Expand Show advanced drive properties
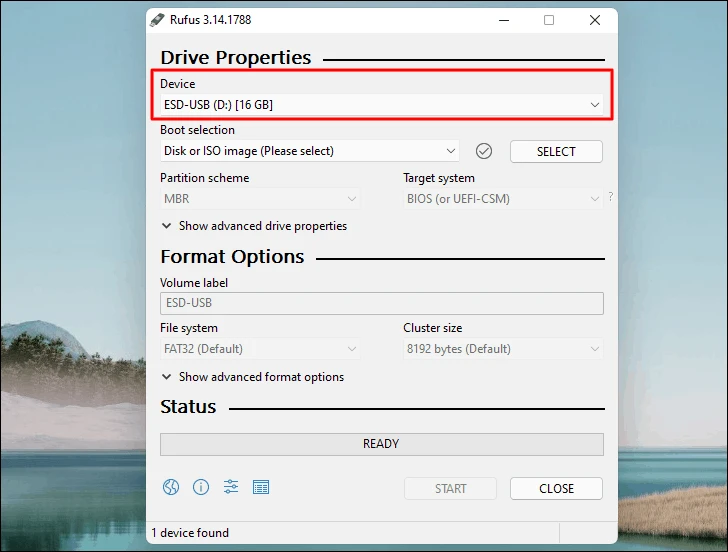This screenshot has height=552, width=728. [254, 226]
